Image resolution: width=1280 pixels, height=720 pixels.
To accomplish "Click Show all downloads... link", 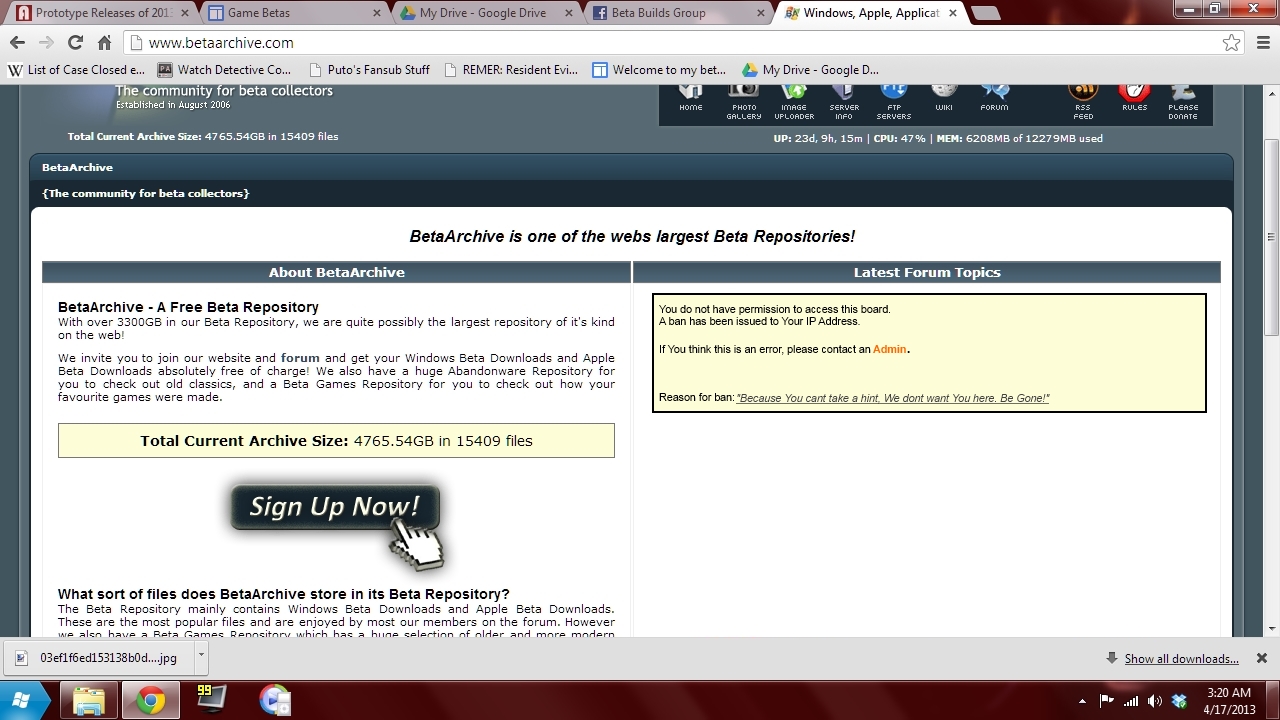I will 1181,659.
